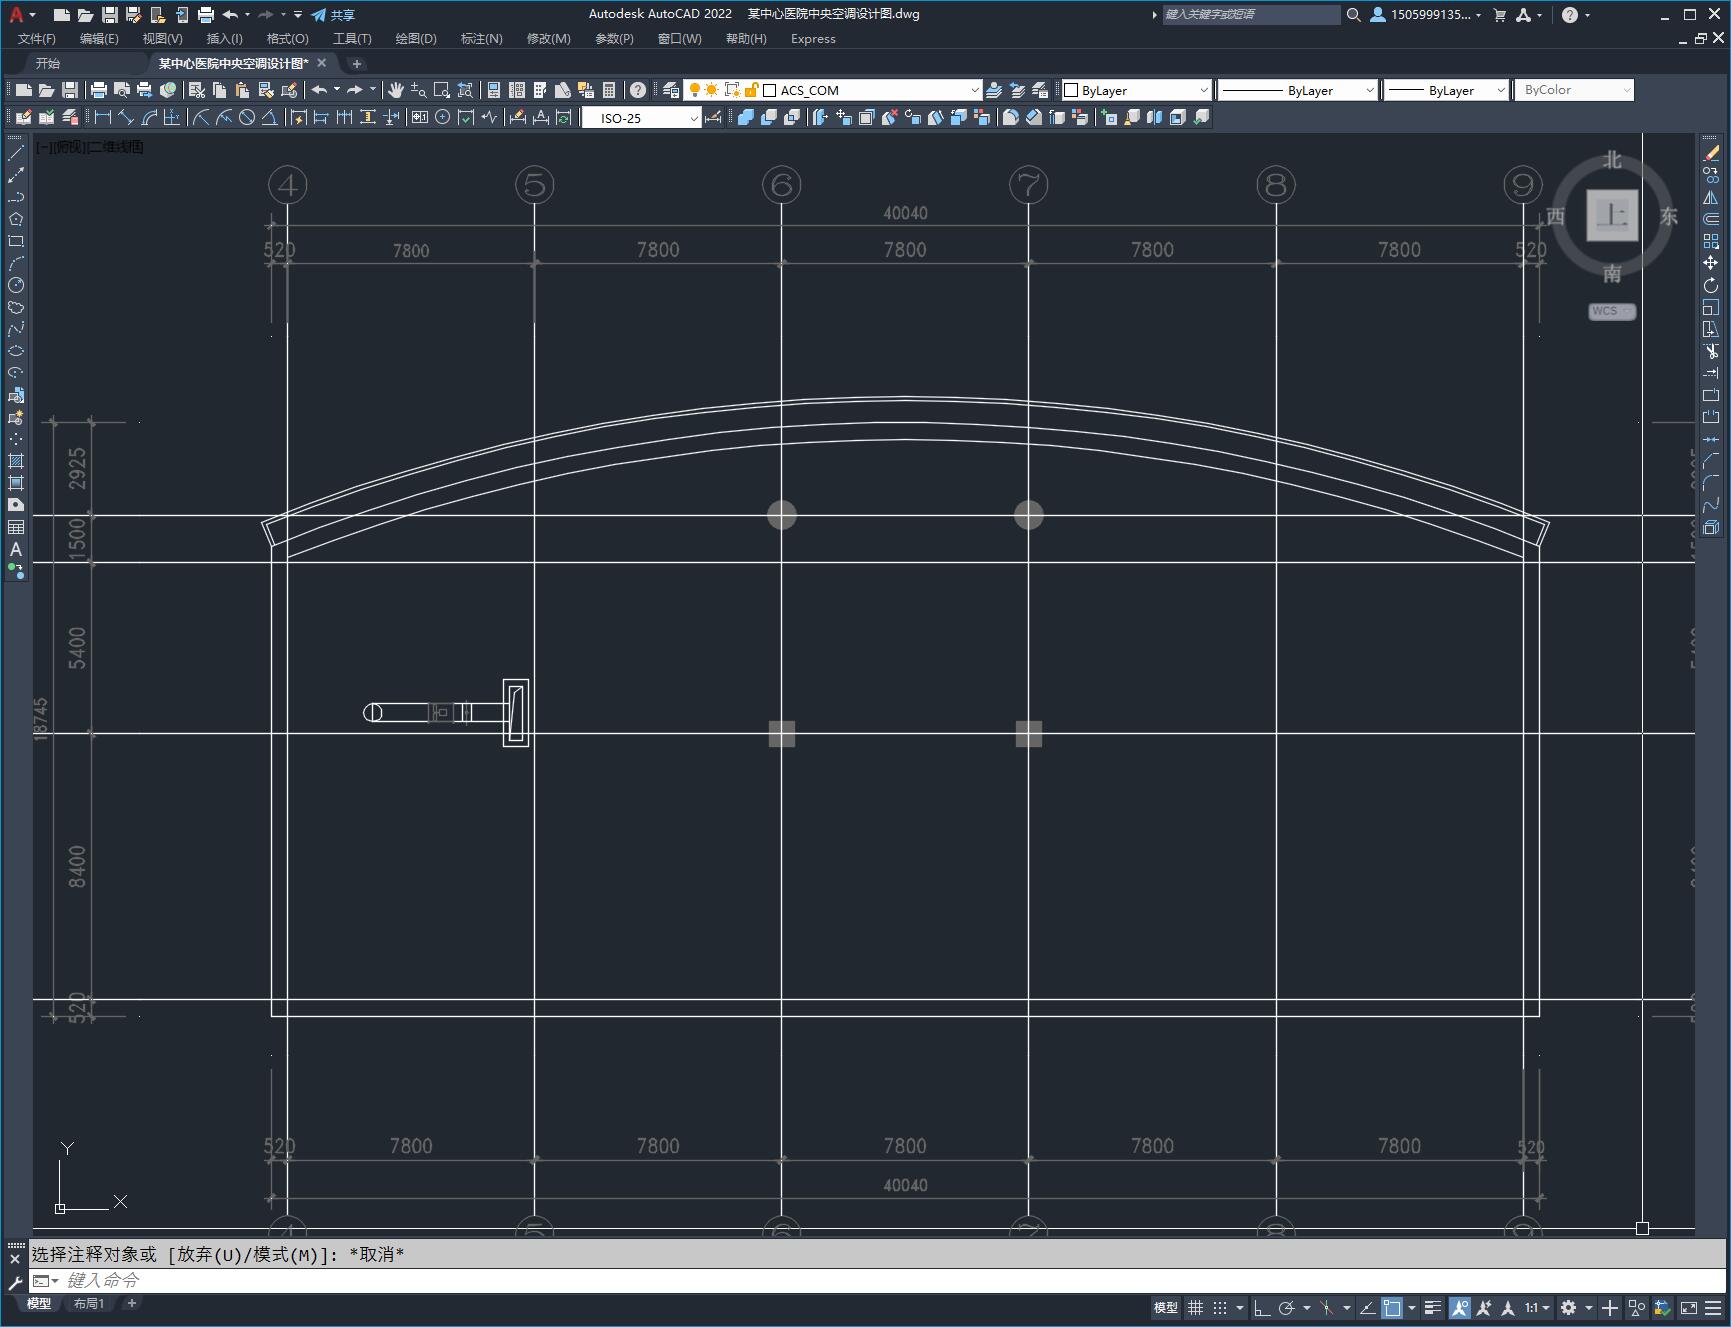Open the WCS coordinate system dropdown
The image size is (1731, 1327).
pos(1612,311)
